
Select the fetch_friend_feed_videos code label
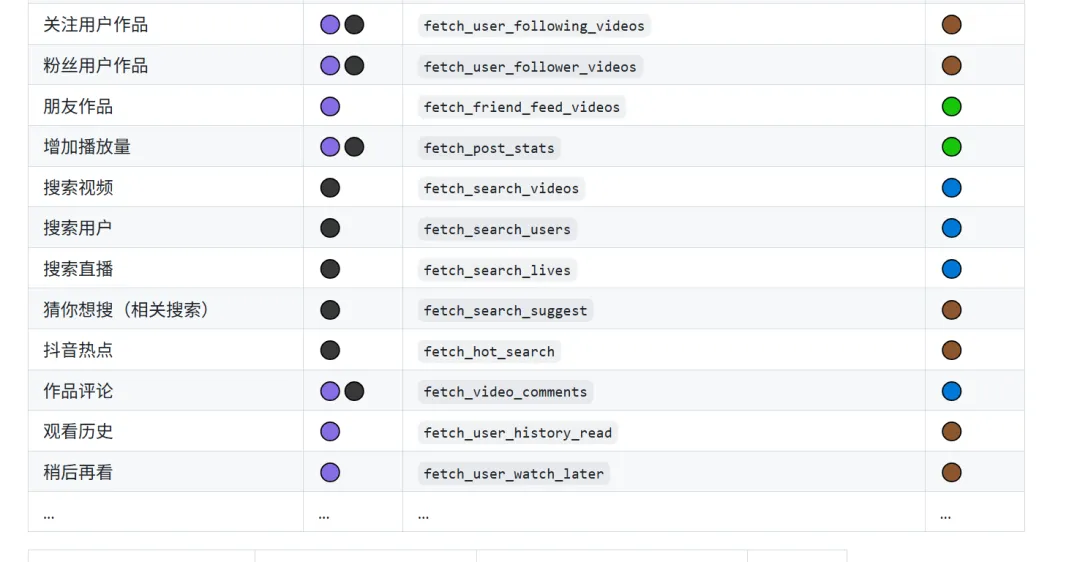pos(521,107)
